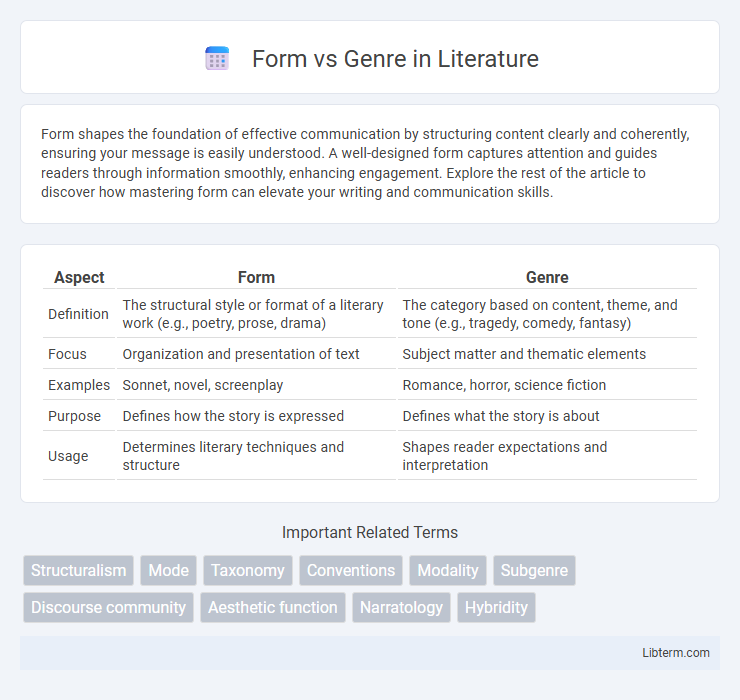Visit the Libterm.com footer link
The height and width of the screenshot is (700, 740).
pos(676,652)
